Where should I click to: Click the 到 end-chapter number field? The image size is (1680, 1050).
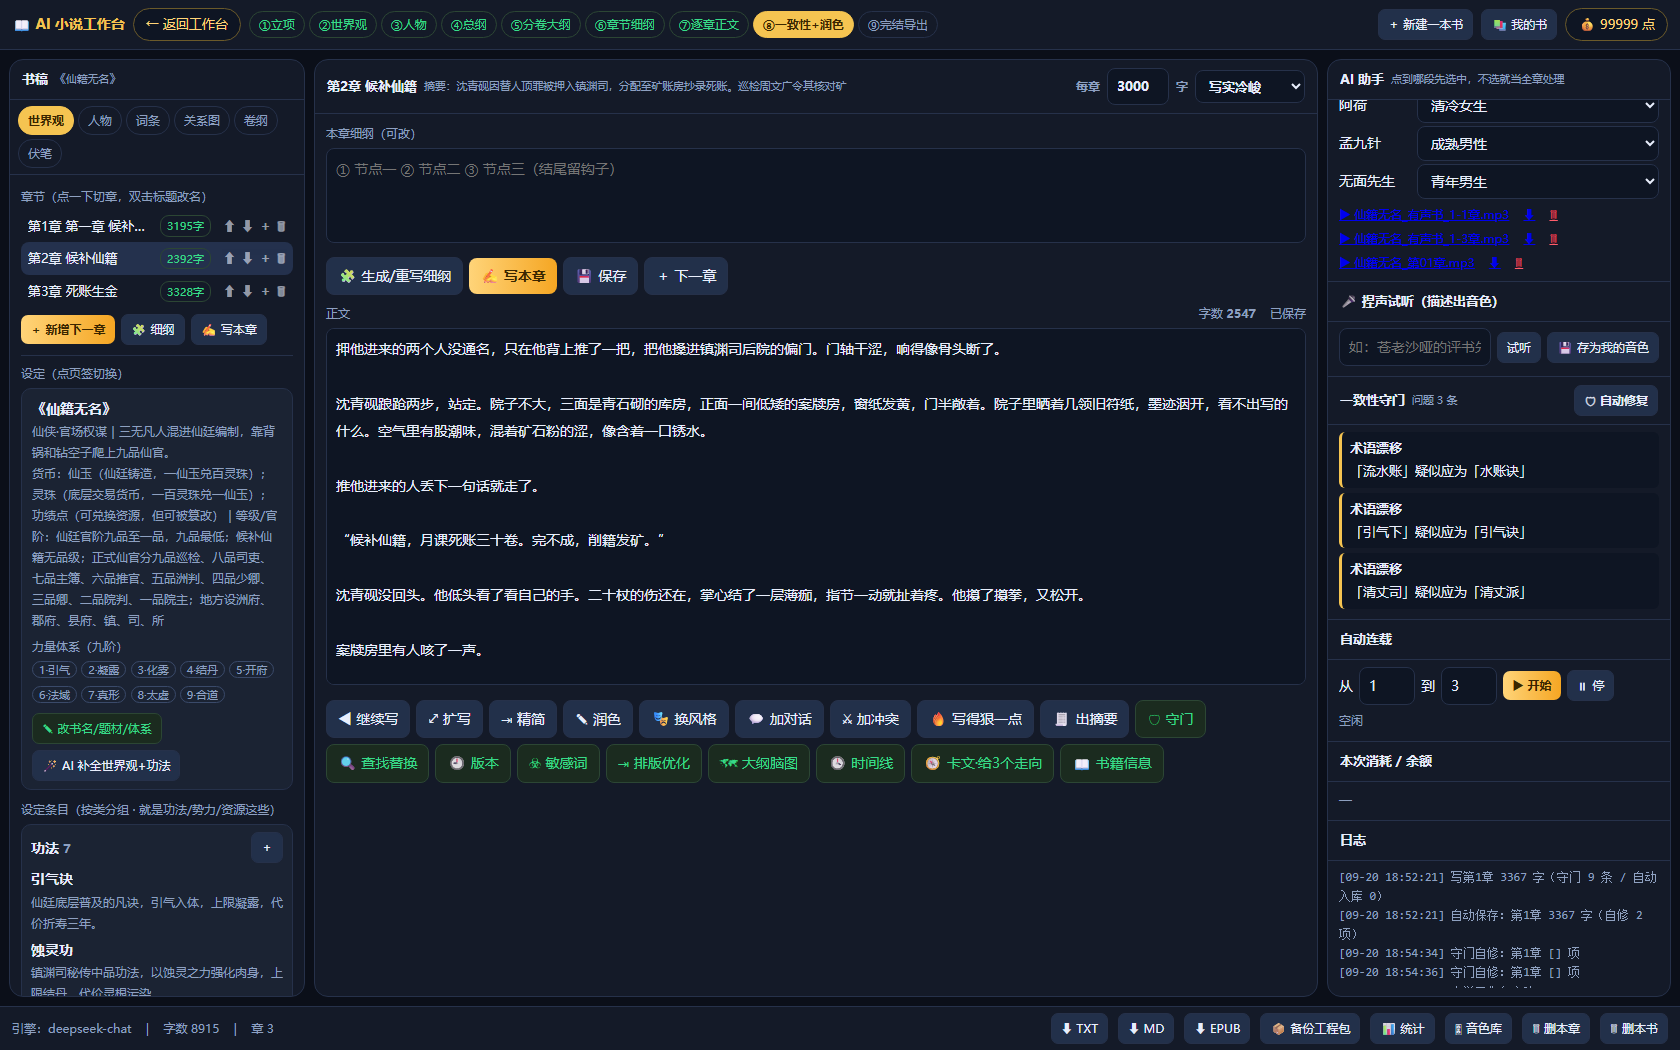point(1468,685)
